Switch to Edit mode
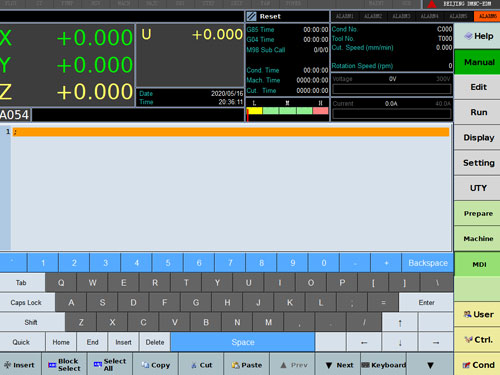The image size is (500, 375). (477, 87)
